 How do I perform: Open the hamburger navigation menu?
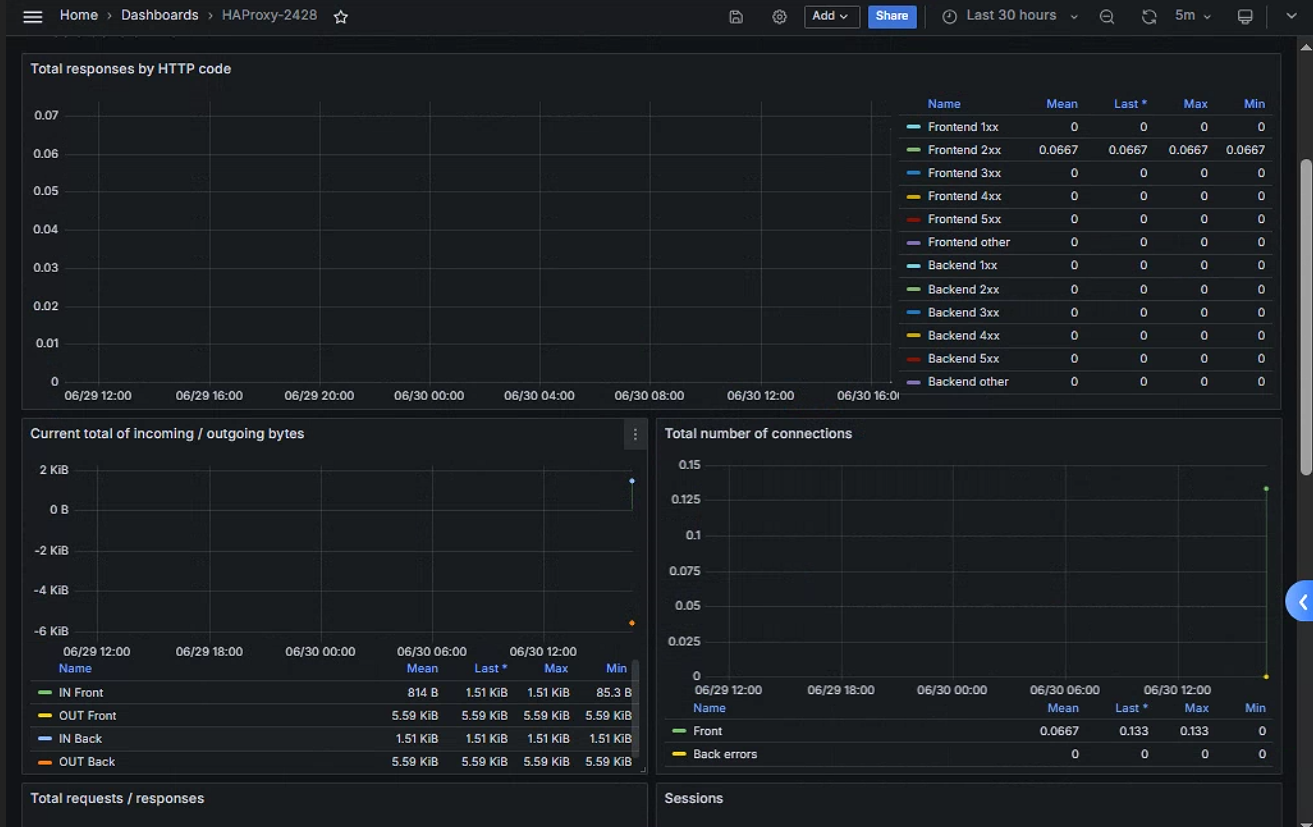pos(32,17)
